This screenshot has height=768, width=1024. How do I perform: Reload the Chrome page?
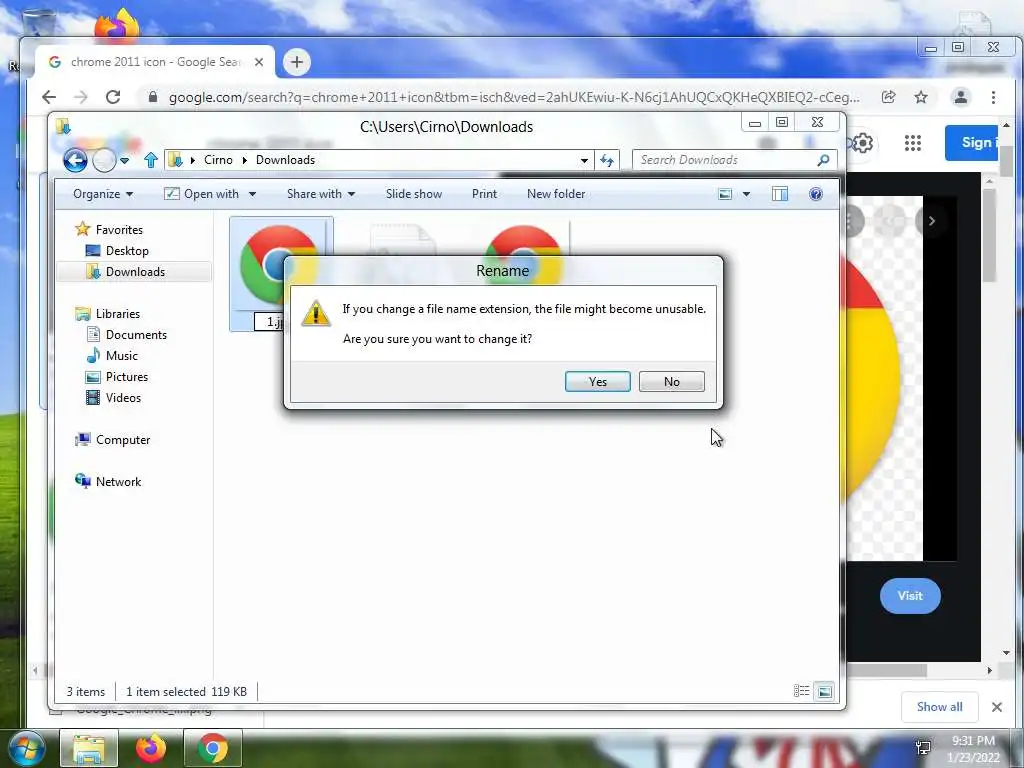click(113, 97)
